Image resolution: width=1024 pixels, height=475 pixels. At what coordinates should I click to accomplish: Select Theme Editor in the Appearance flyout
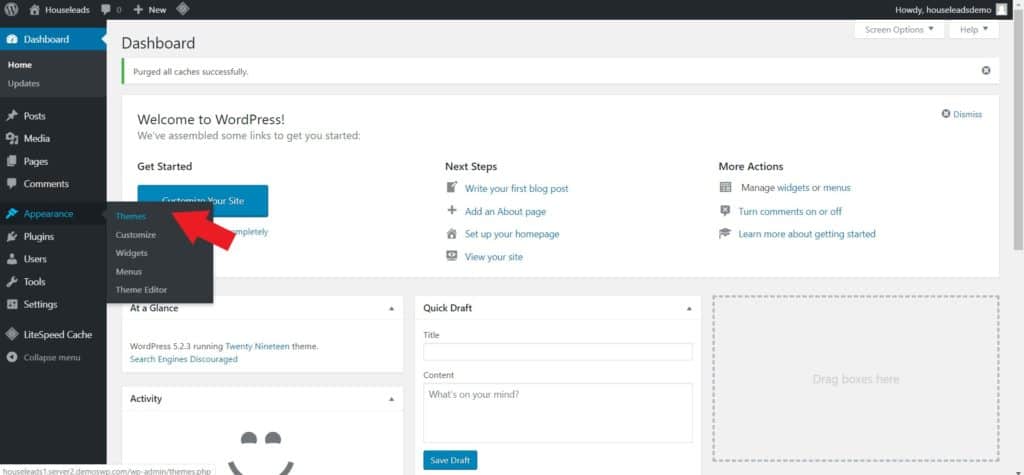[141, 289]
